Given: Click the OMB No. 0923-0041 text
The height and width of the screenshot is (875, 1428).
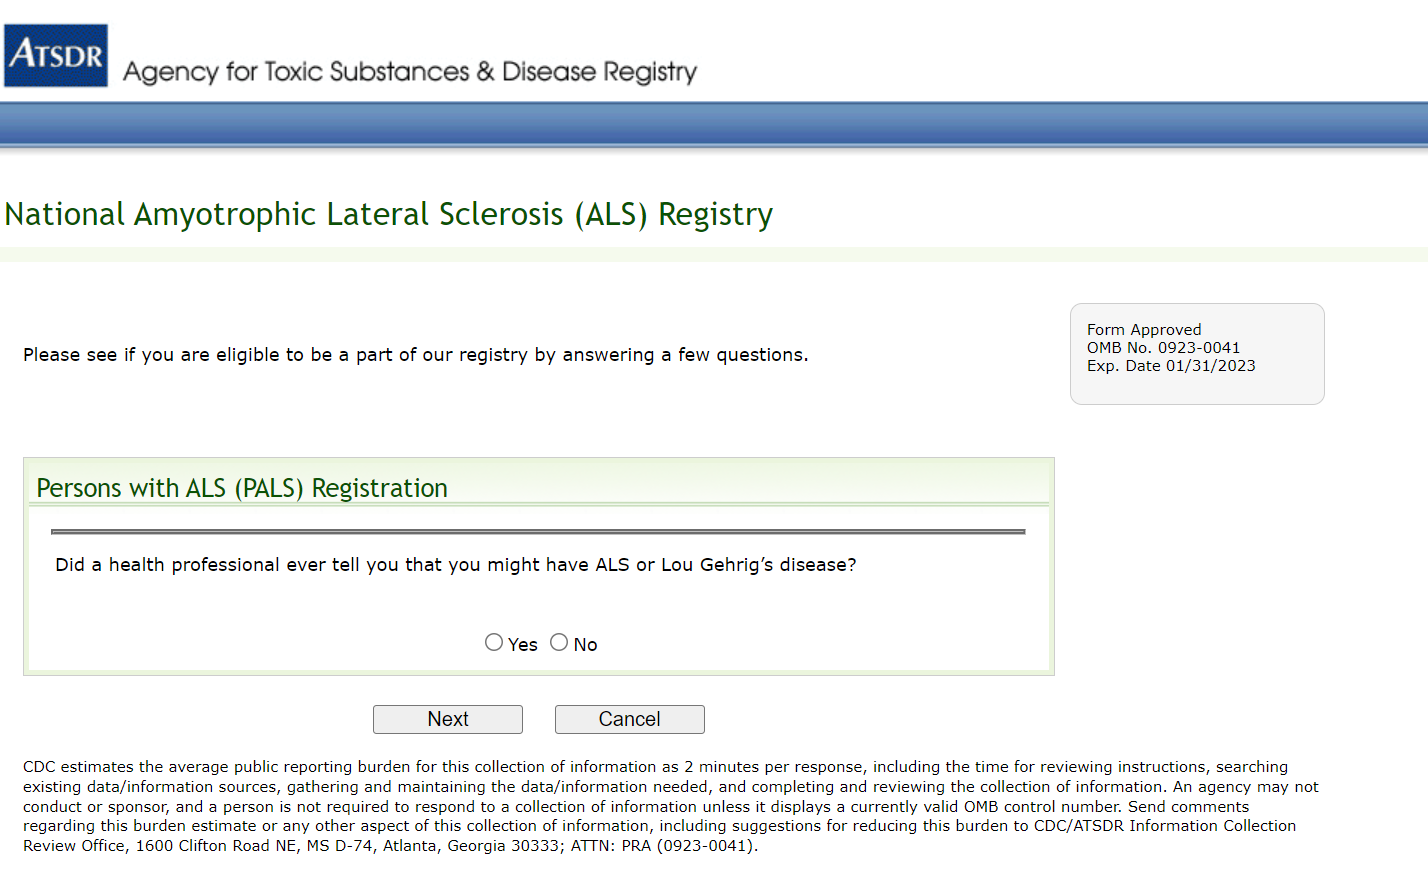Looking at the screenshot, I should [1163, 348].
